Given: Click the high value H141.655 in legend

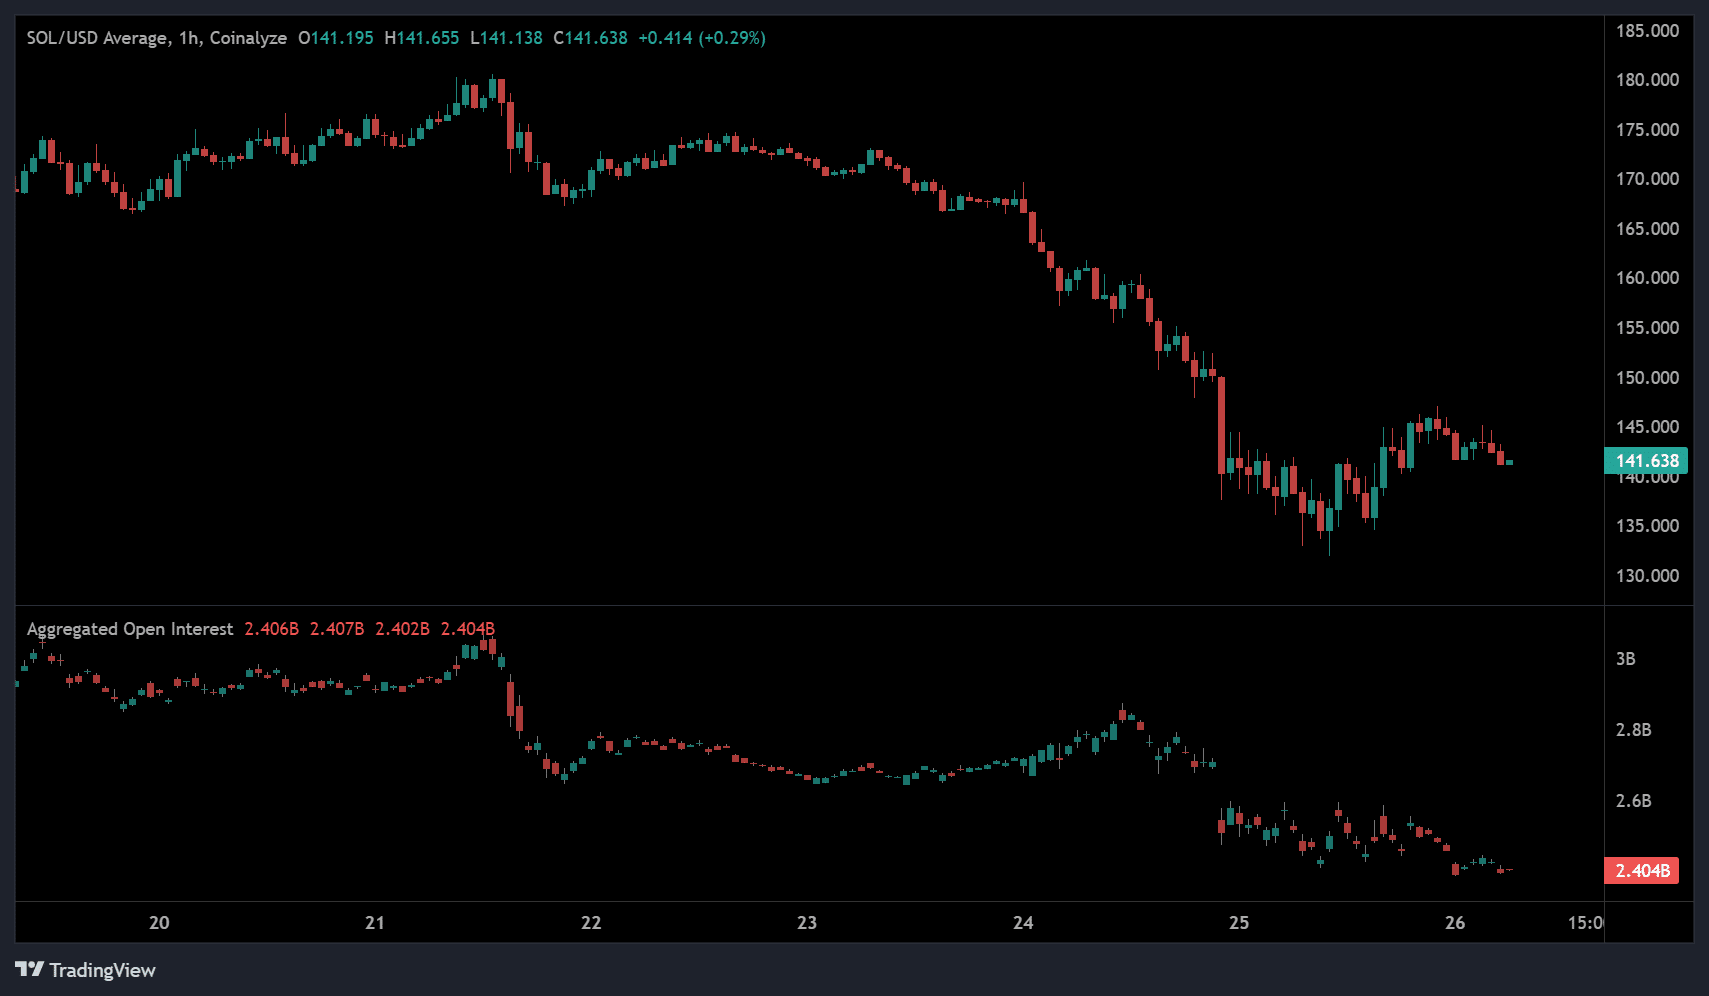Looking at the screenshot, I should [x=422, y=38].
